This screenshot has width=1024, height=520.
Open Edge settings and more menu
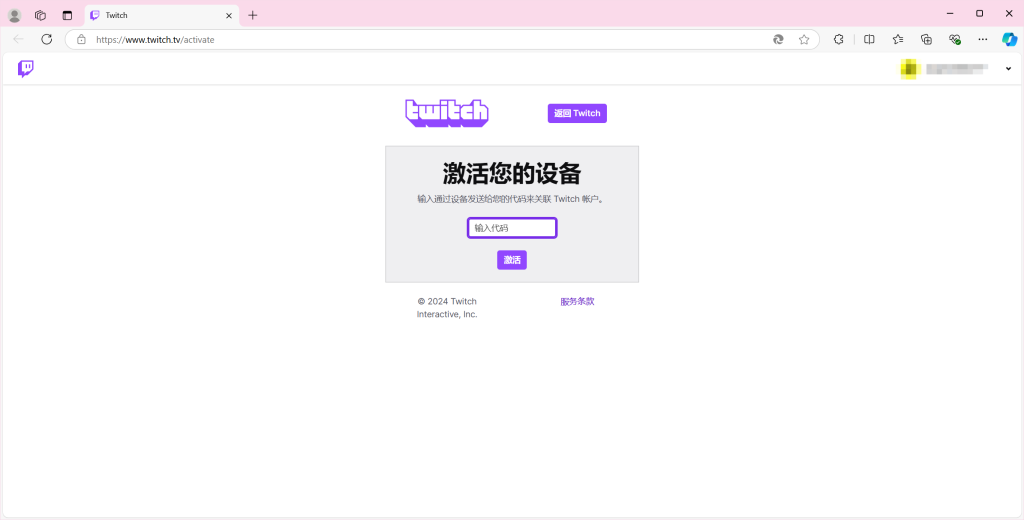pyautogui.click(x=983, y=39)
